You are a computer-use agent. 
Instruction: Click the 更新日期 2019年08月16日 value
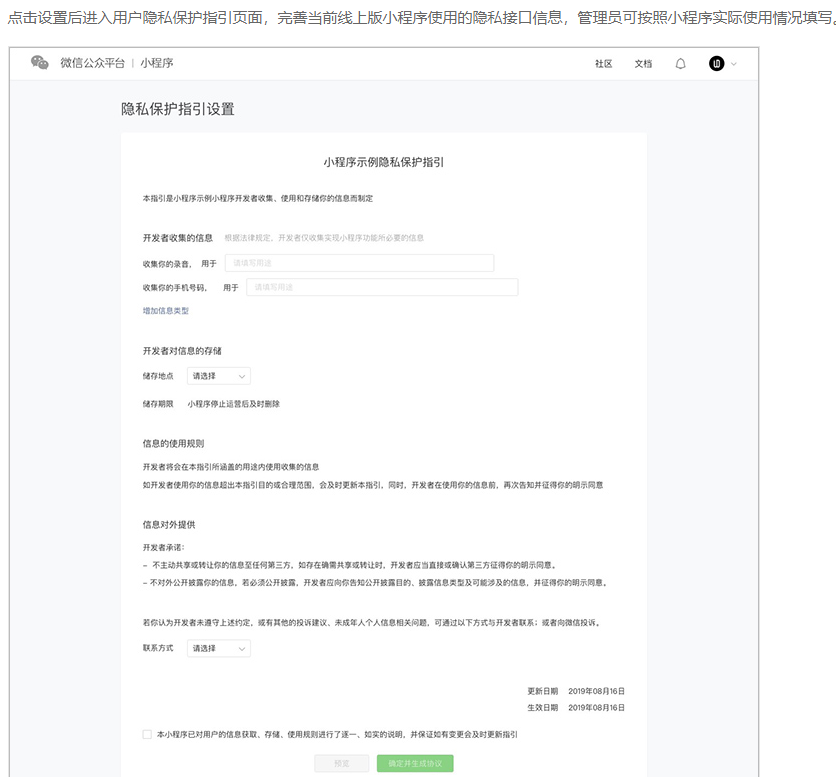pos(596,691)
